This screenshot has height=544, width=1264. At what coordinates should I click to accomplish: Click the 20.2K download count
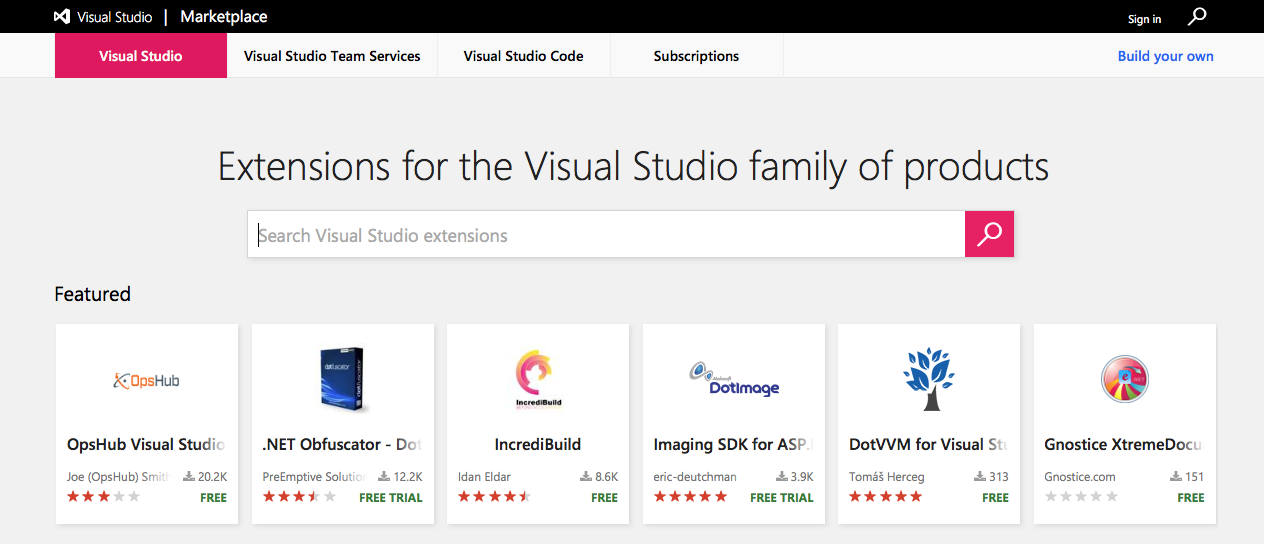pyautogui.click(x=212, y=477)
